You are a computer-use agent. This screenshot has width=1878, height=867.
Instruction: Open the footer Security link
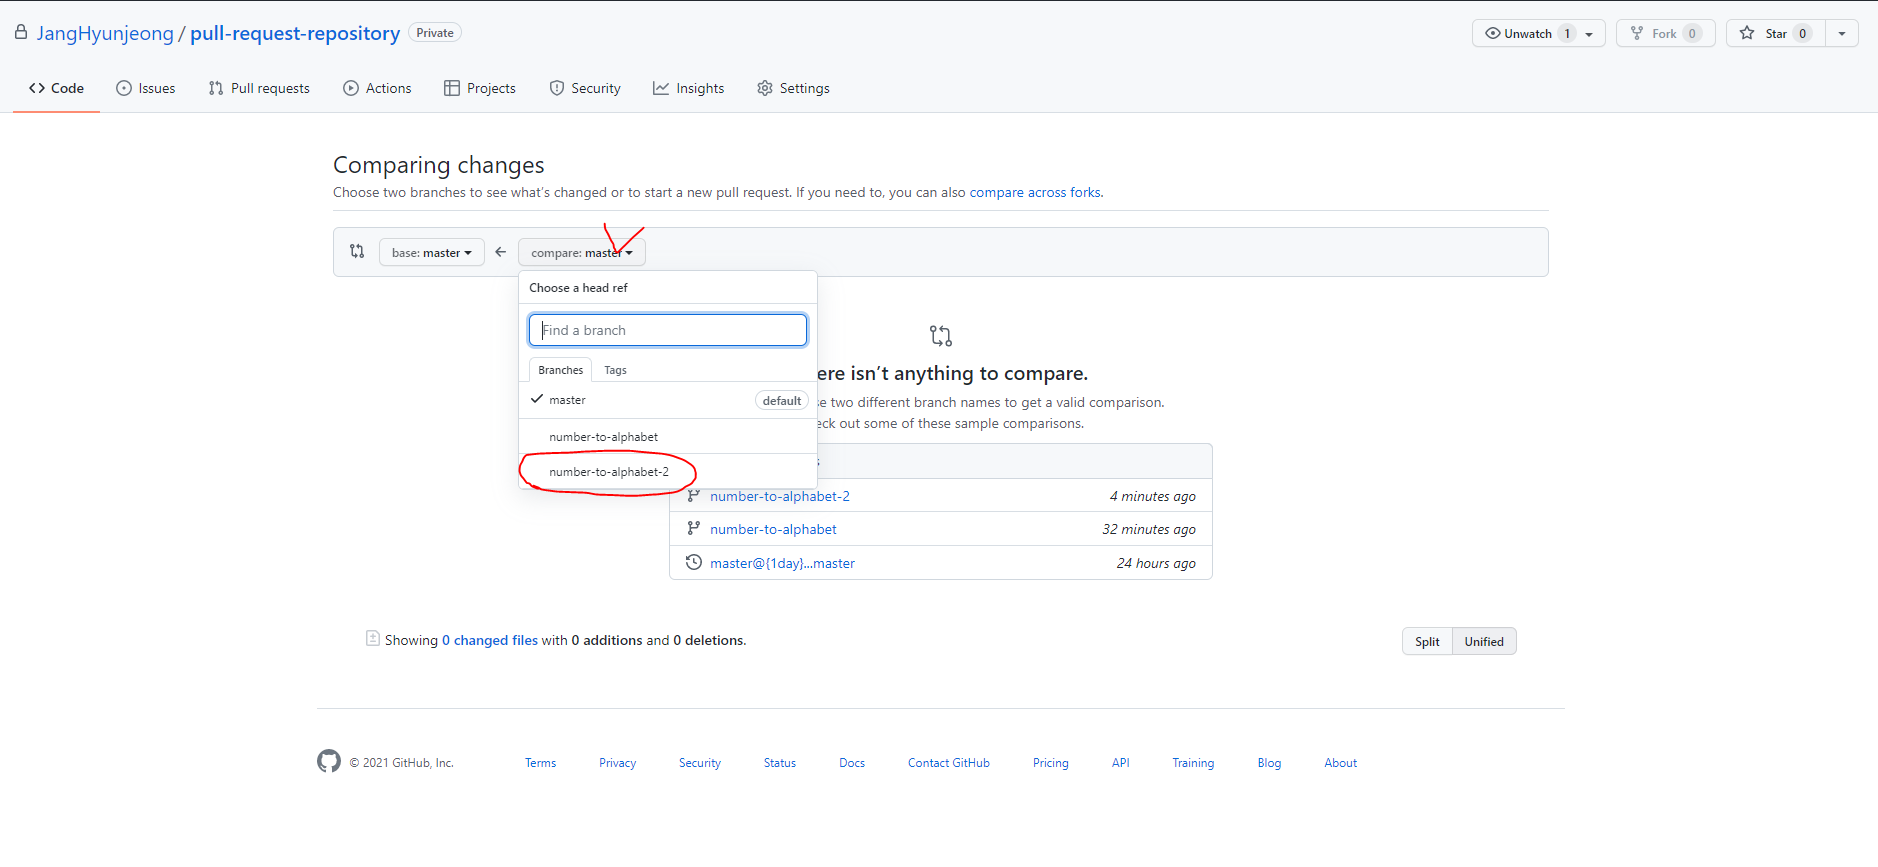pos(700,763)
